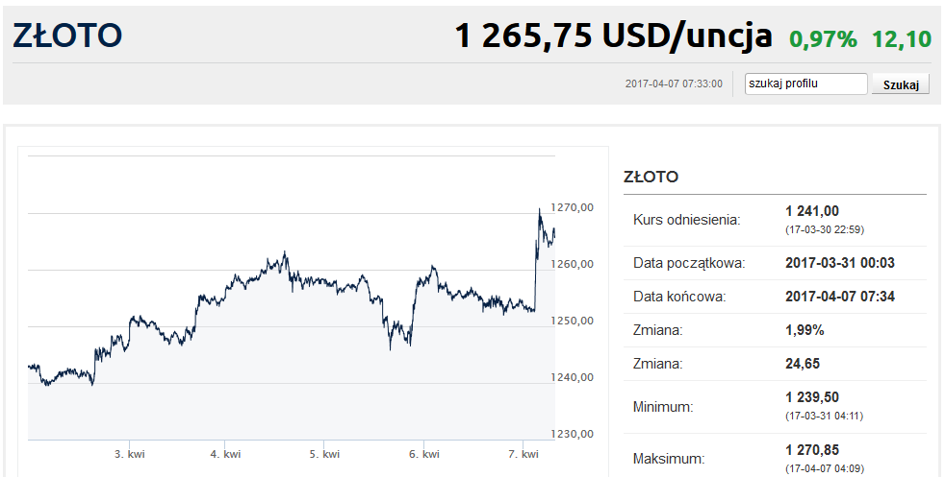Screen dimensions: 945x477
Task: Click the '5. kwi' date axis label
Action: click(324, 454)
